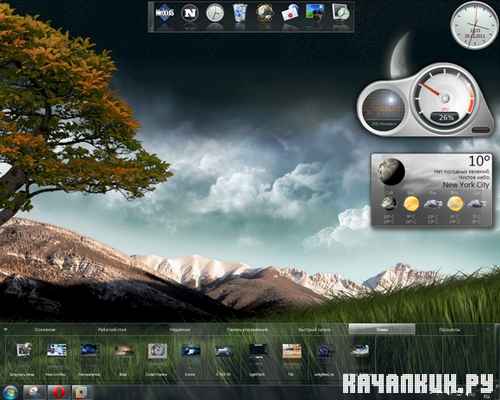Click the large moon icon in the weather gadget
The width and height of the screenshot is (500, 400).
tap(391, 172)
